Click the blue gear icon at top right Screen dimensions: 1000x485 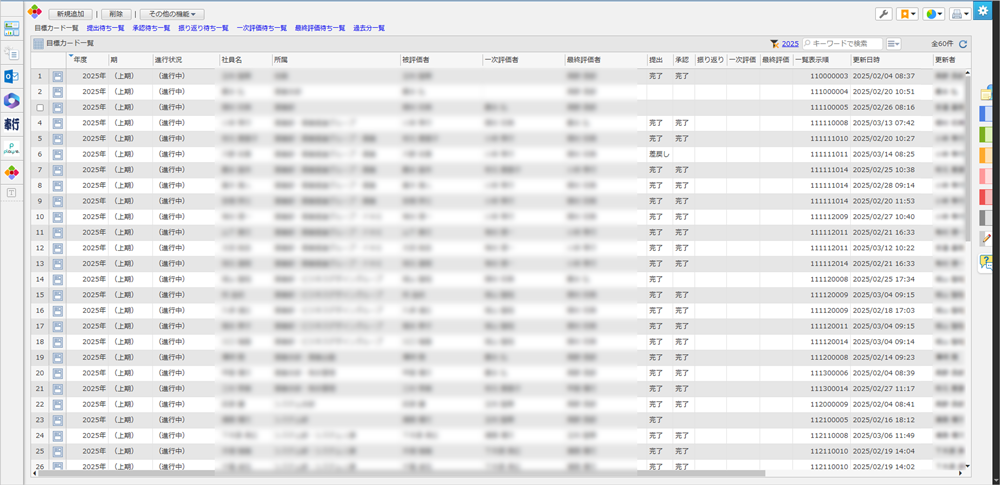[x=983, y=11]
